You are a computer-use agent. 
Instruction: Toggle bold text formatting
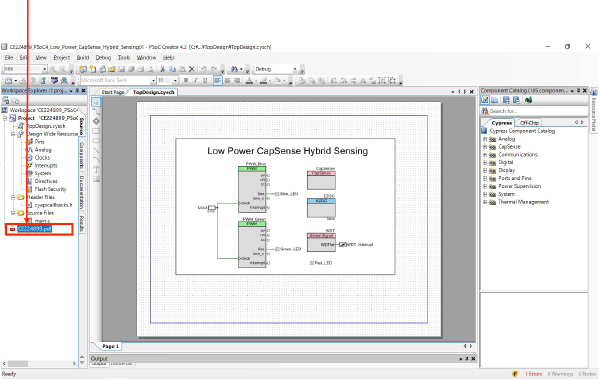pos(186,80)
